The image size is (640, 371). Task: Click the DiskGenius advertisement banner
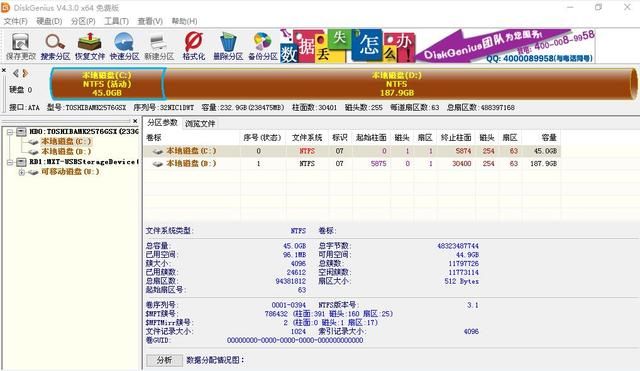click(x=437, y=46)
